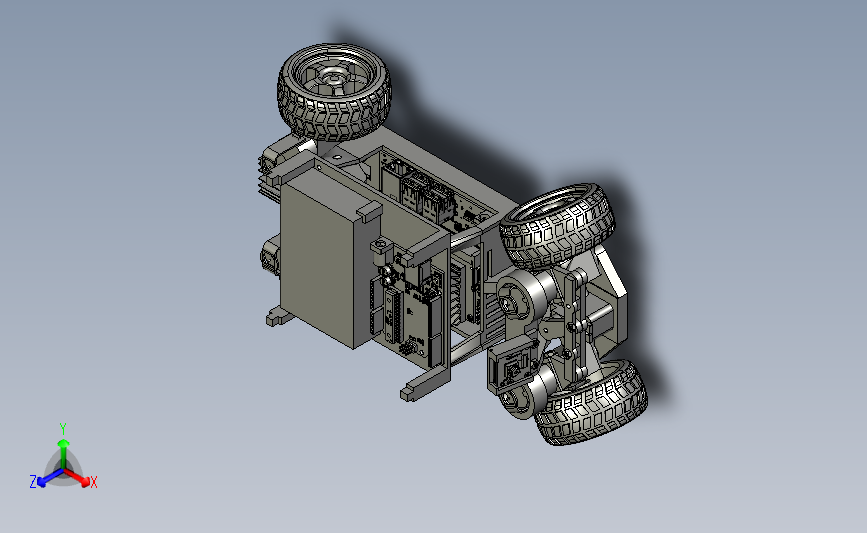Select the red X axis of the triad

[x=77, y=477]
